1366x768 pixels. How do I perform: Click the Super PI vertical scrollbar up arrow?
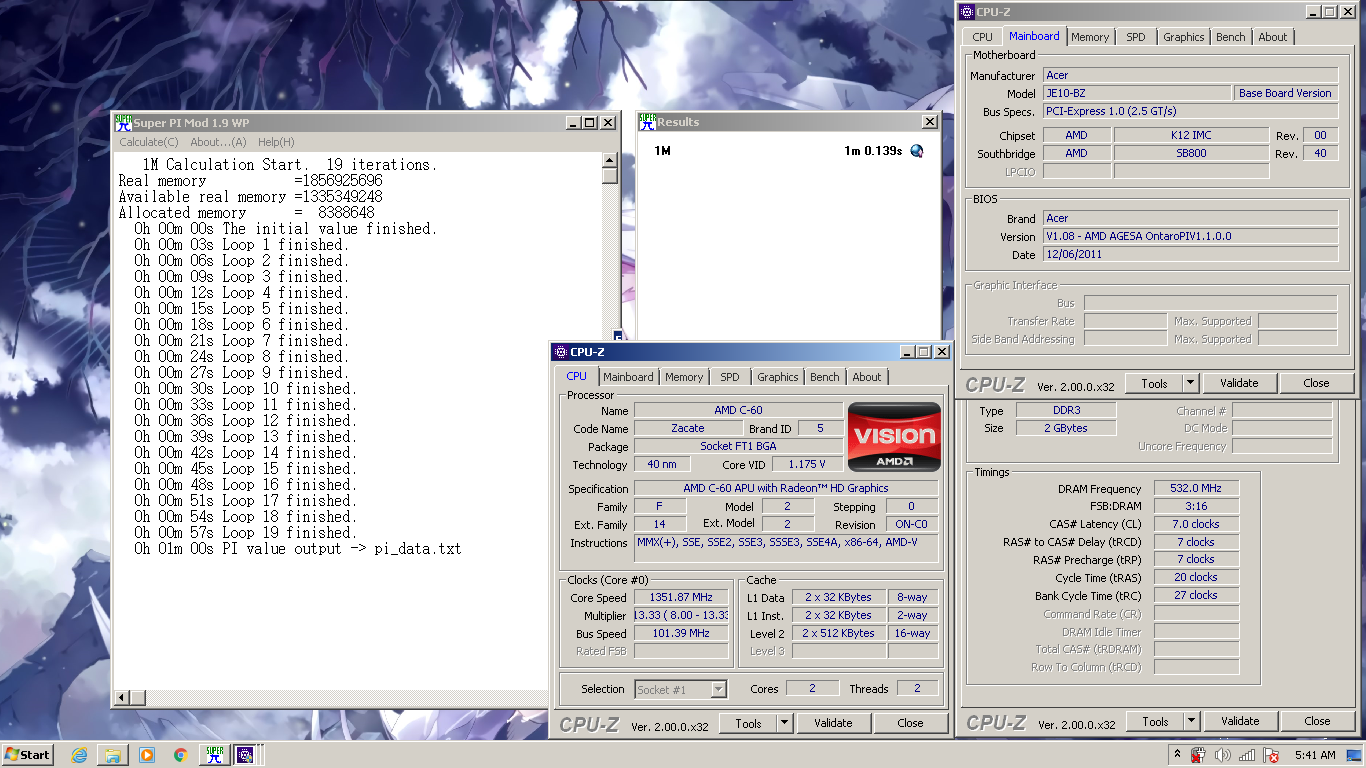click(610, 160)
